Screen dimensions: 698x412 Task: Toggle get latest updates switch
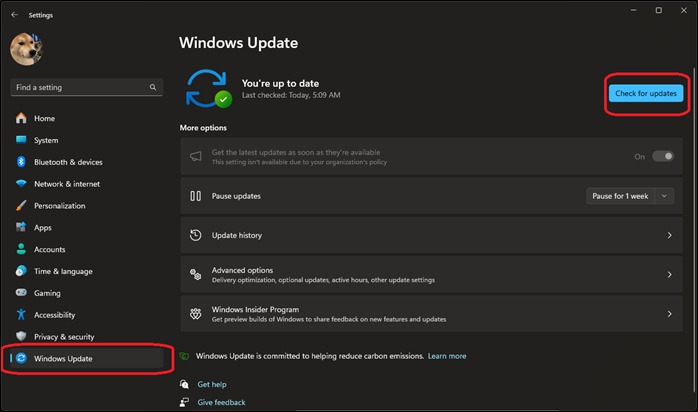pyautogui.click(x=662, y=156)
